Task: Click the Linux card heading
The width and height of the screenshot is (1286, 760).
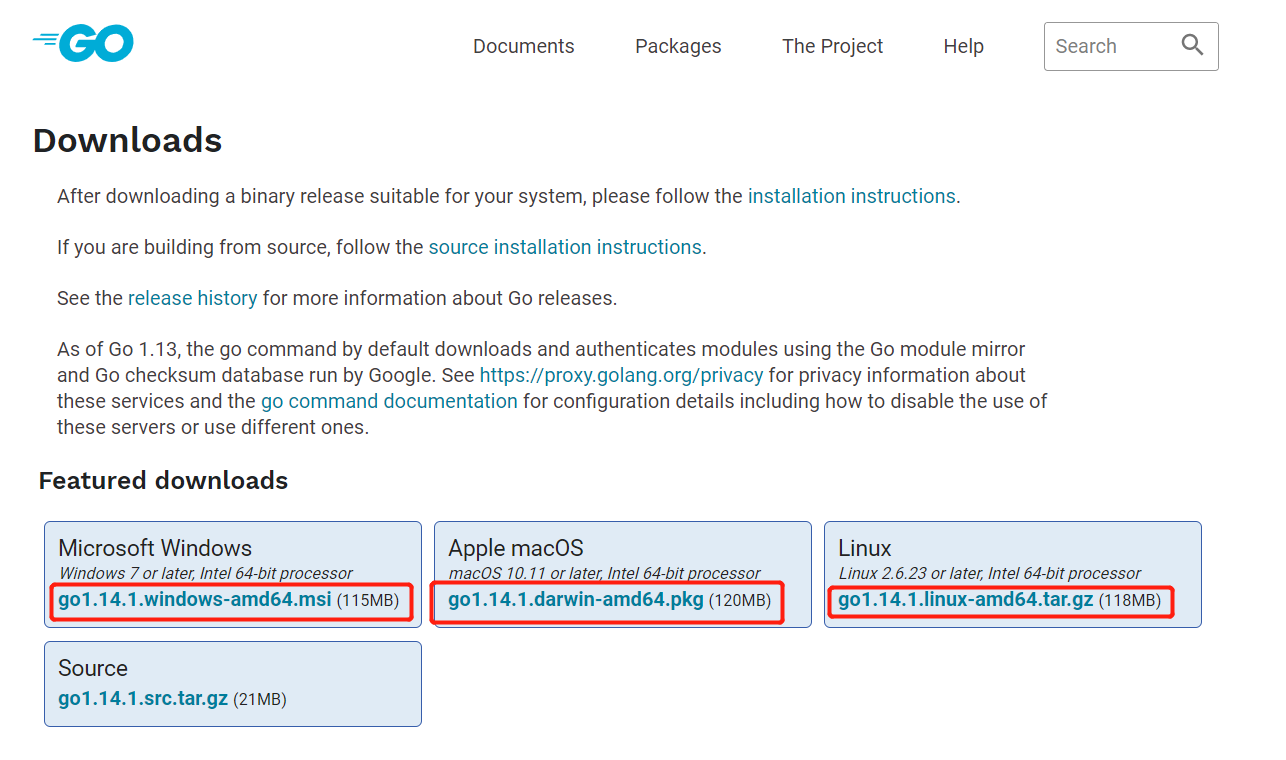Action: [x=865, y=548]
